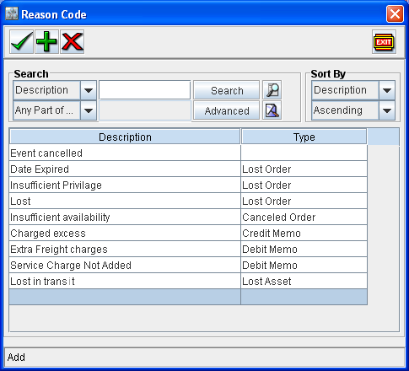Click the green checkmark save icon

tap(22, 42)
